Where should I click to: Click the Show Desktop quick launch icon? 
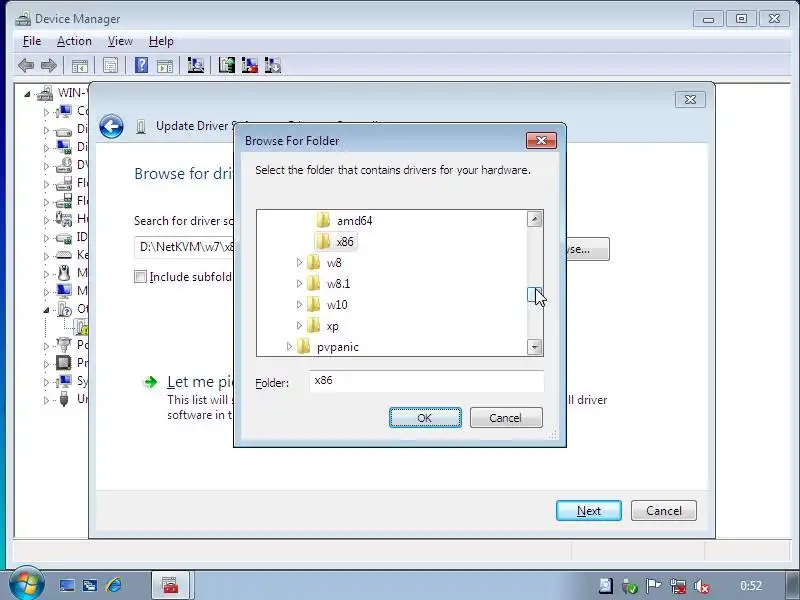[66, 585]
